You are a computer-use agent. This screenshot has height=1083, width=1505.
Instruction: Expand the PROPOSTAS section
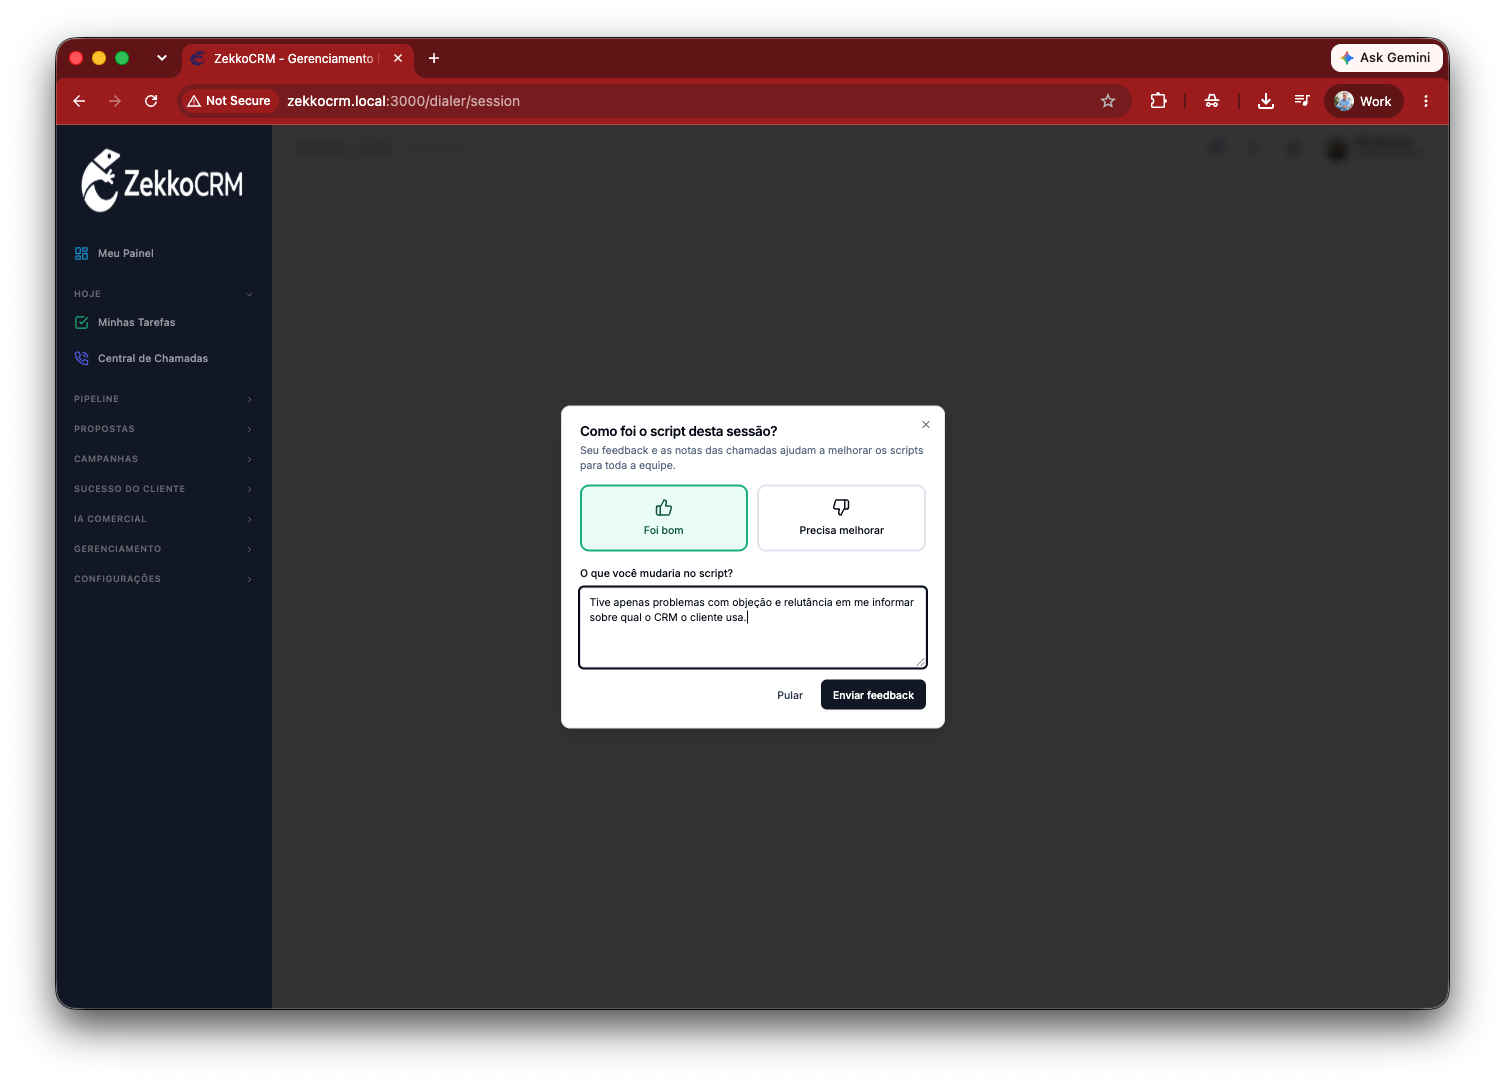tap(164, 429)
